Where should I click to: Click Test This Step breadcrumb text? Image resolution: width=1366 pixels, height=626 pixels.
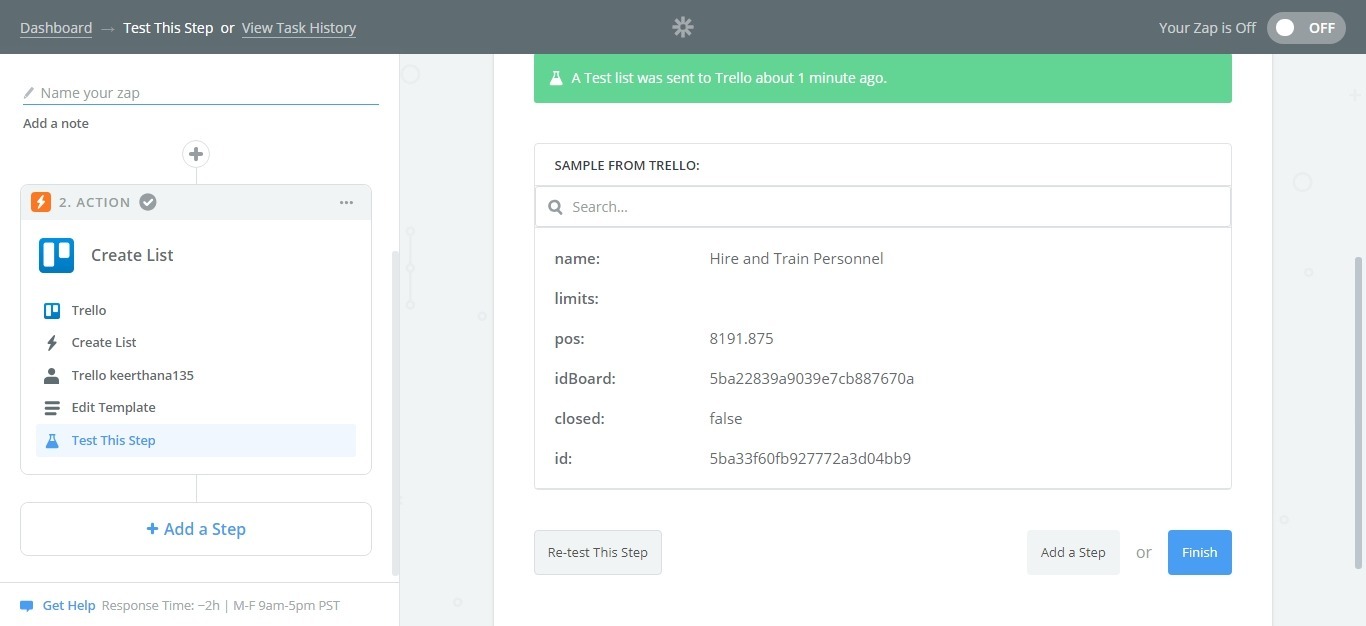168,28
